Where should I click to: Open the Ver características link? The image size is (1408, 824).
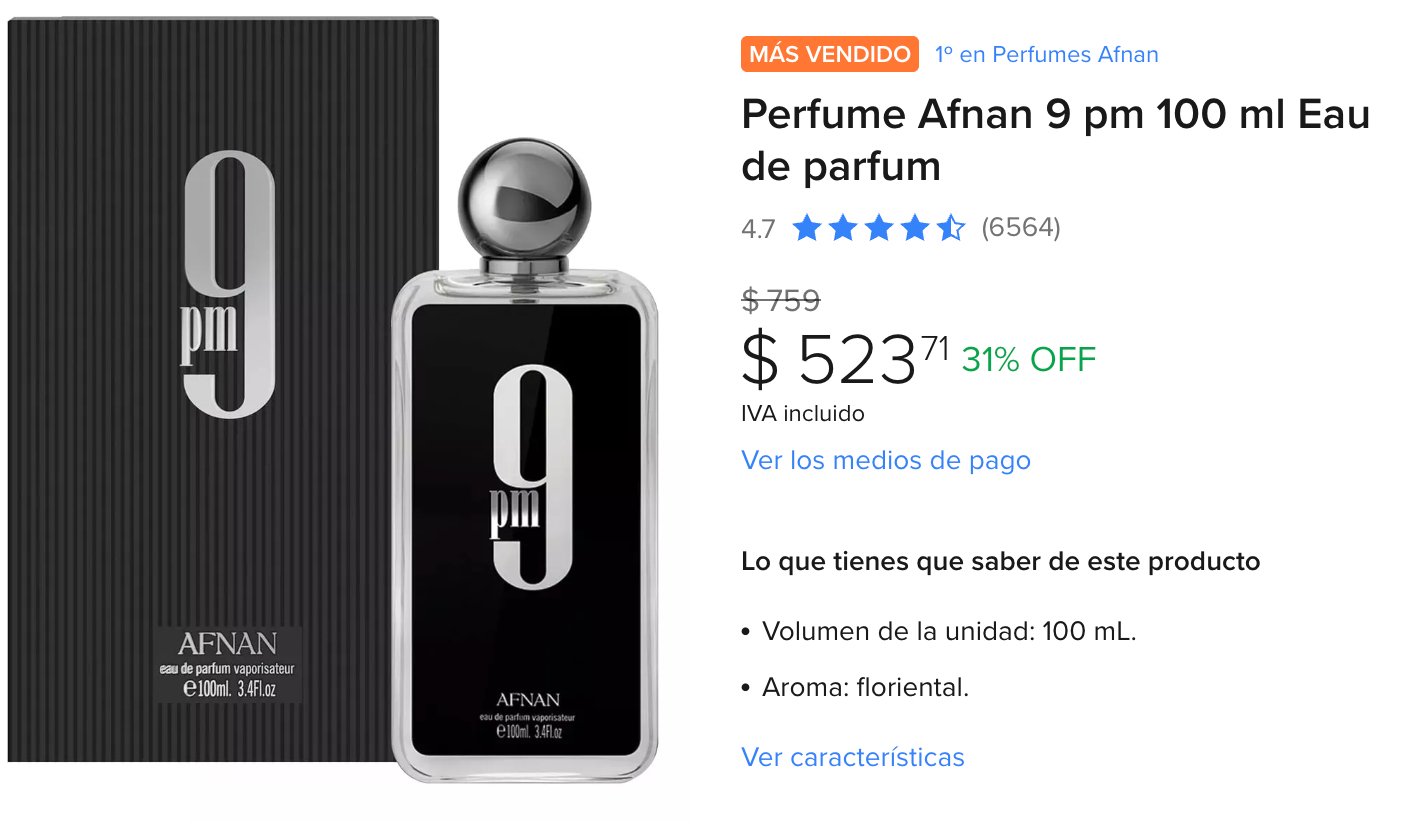coord(853,757)
